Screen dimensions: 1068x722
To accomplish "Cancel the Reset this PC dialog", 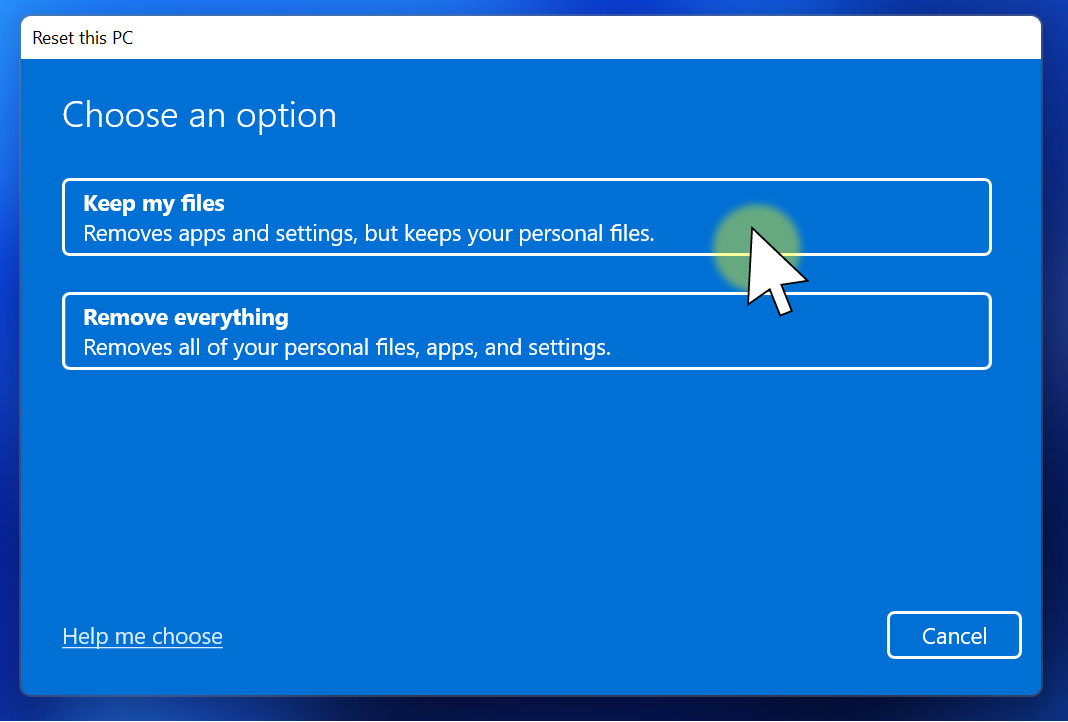I will click(x=954, y=635).
